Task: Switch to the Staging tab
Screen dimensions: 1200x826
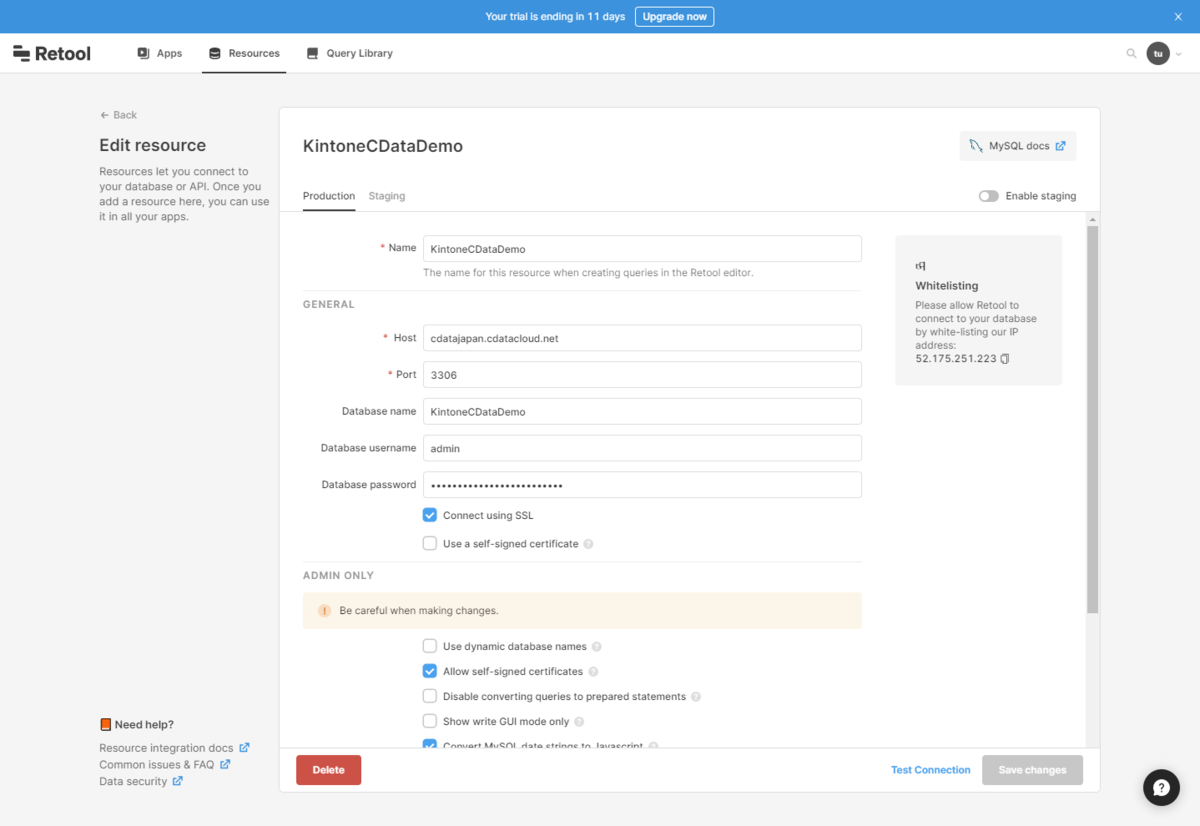Action: click(x=387, y=196)
